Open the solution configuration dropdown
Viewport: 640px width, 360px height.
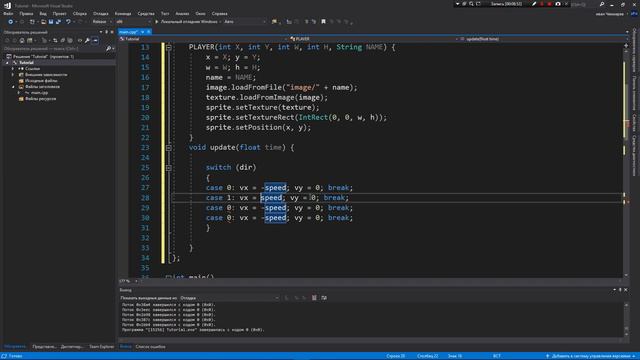click(101, 22)
